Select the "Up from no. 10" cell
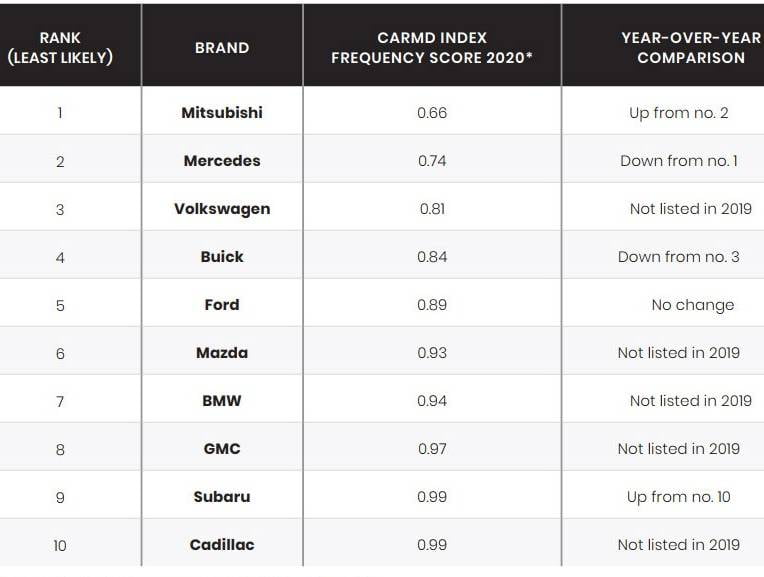This screenshot has height=577, width=764. click(x=679, y=497)
